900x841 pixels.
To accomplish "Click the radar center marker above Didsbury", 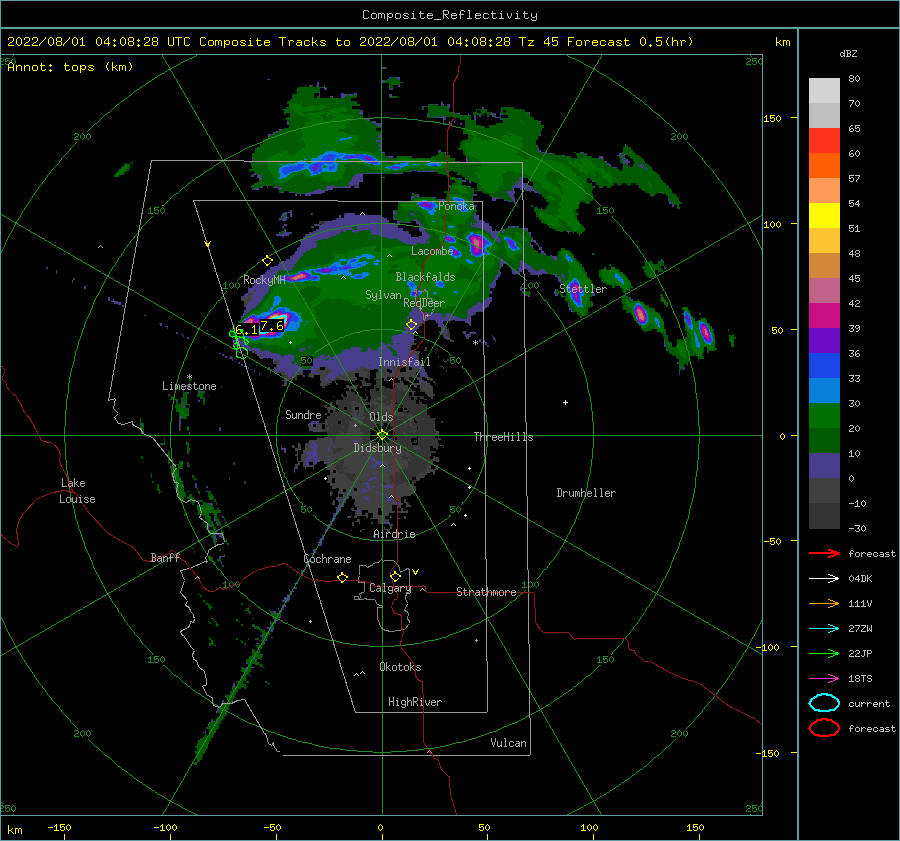I will click(382, 435).
